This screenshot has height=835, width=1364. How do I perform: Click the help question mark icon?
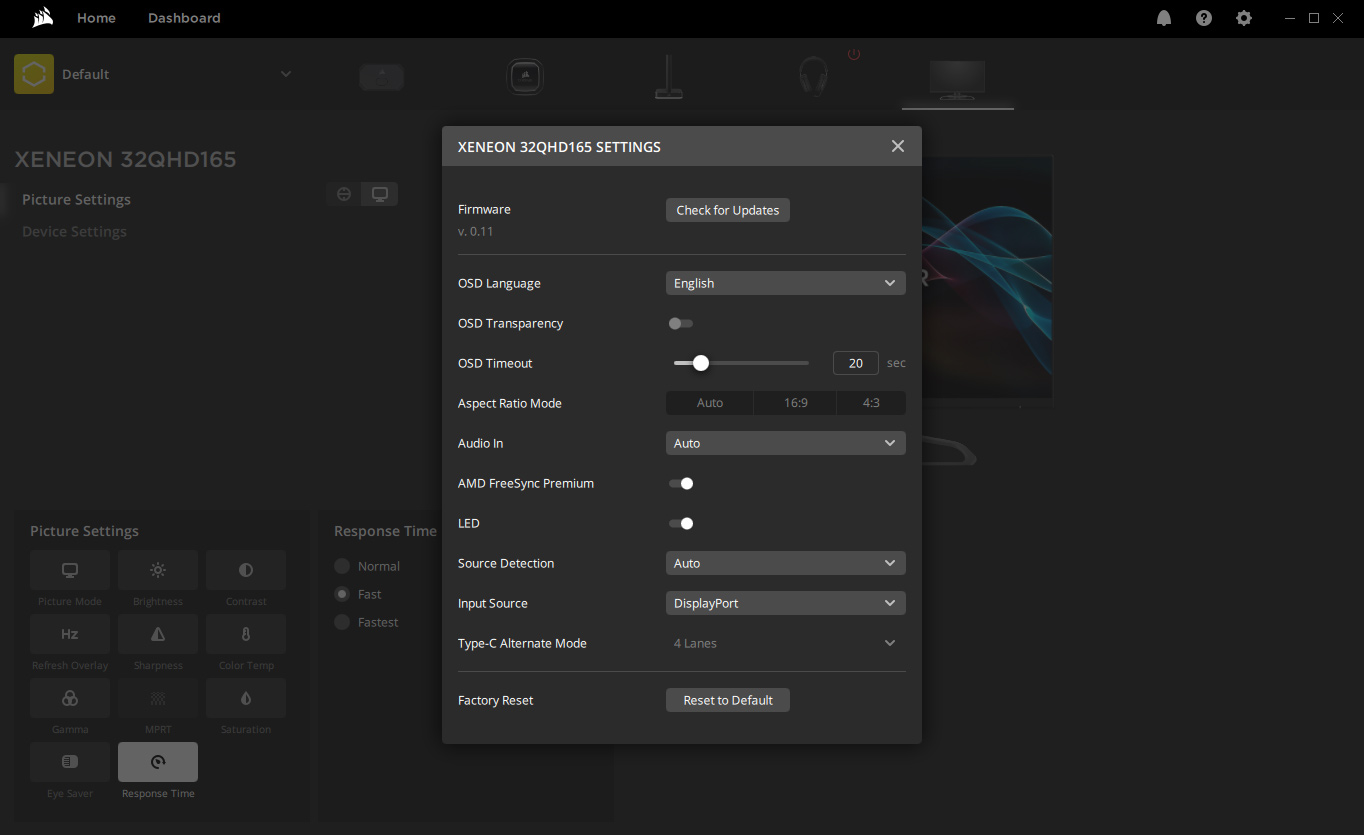tap(1204, 18)
